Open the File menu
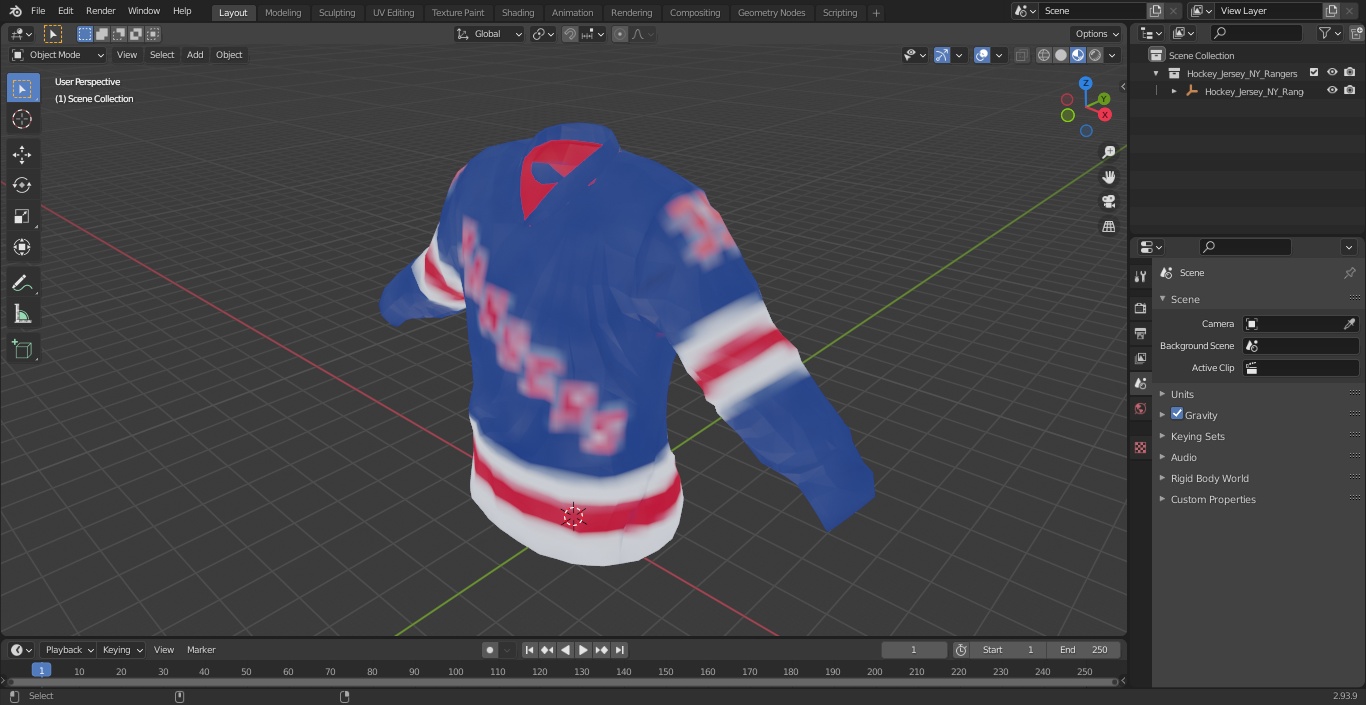1366x705 pixels. [38, 11]
